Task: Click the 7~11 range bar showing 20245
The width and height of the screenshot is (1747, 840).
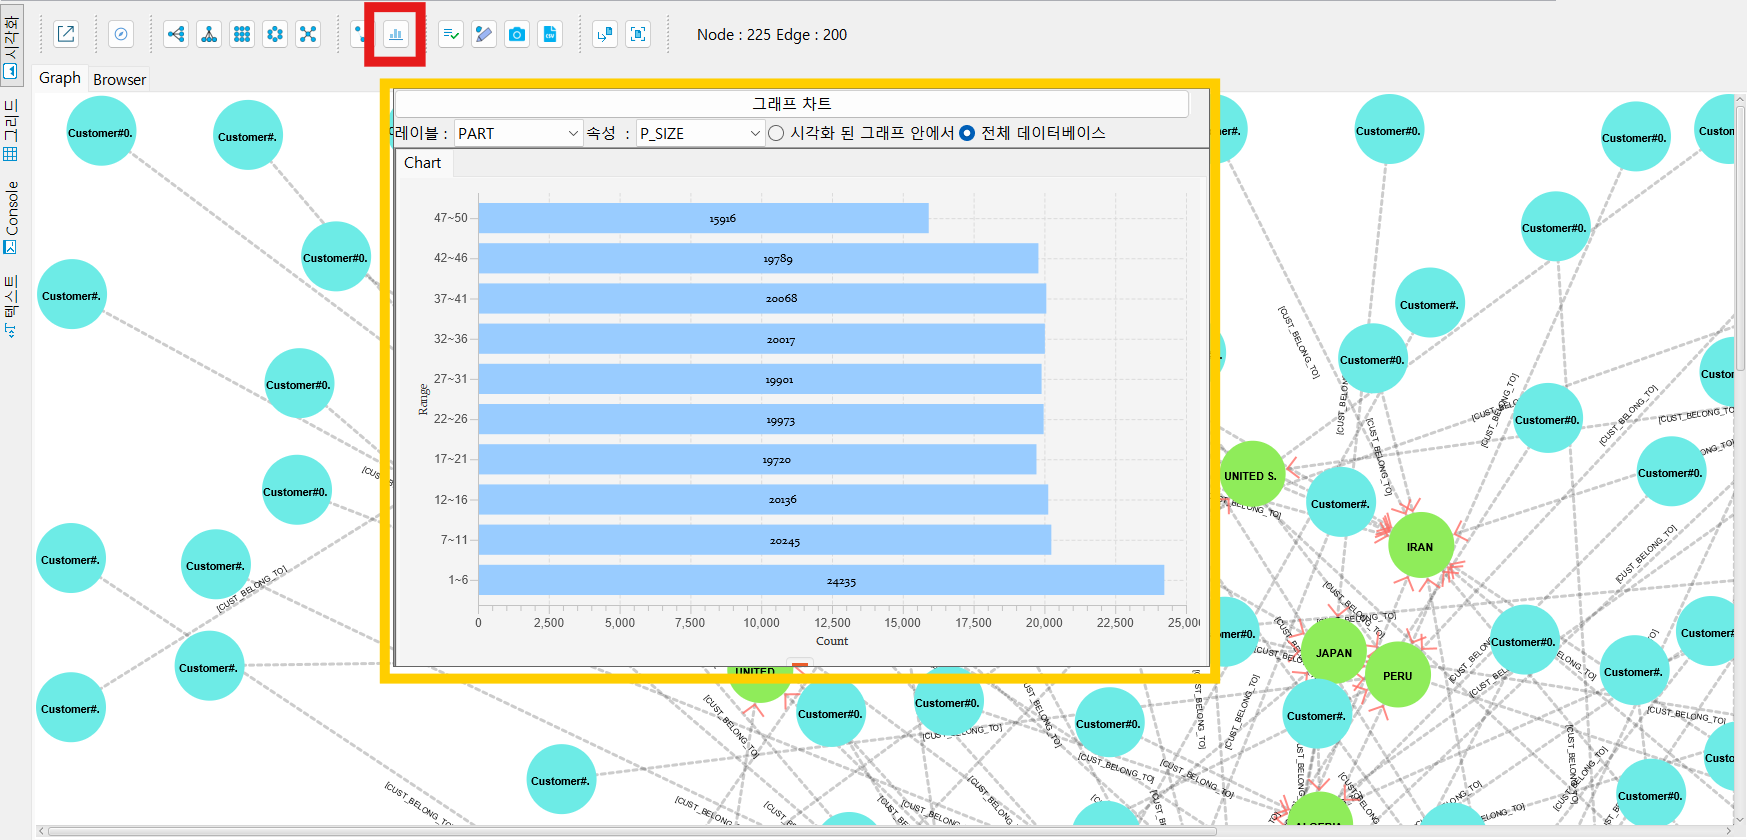Action: (x=765, y=540)
